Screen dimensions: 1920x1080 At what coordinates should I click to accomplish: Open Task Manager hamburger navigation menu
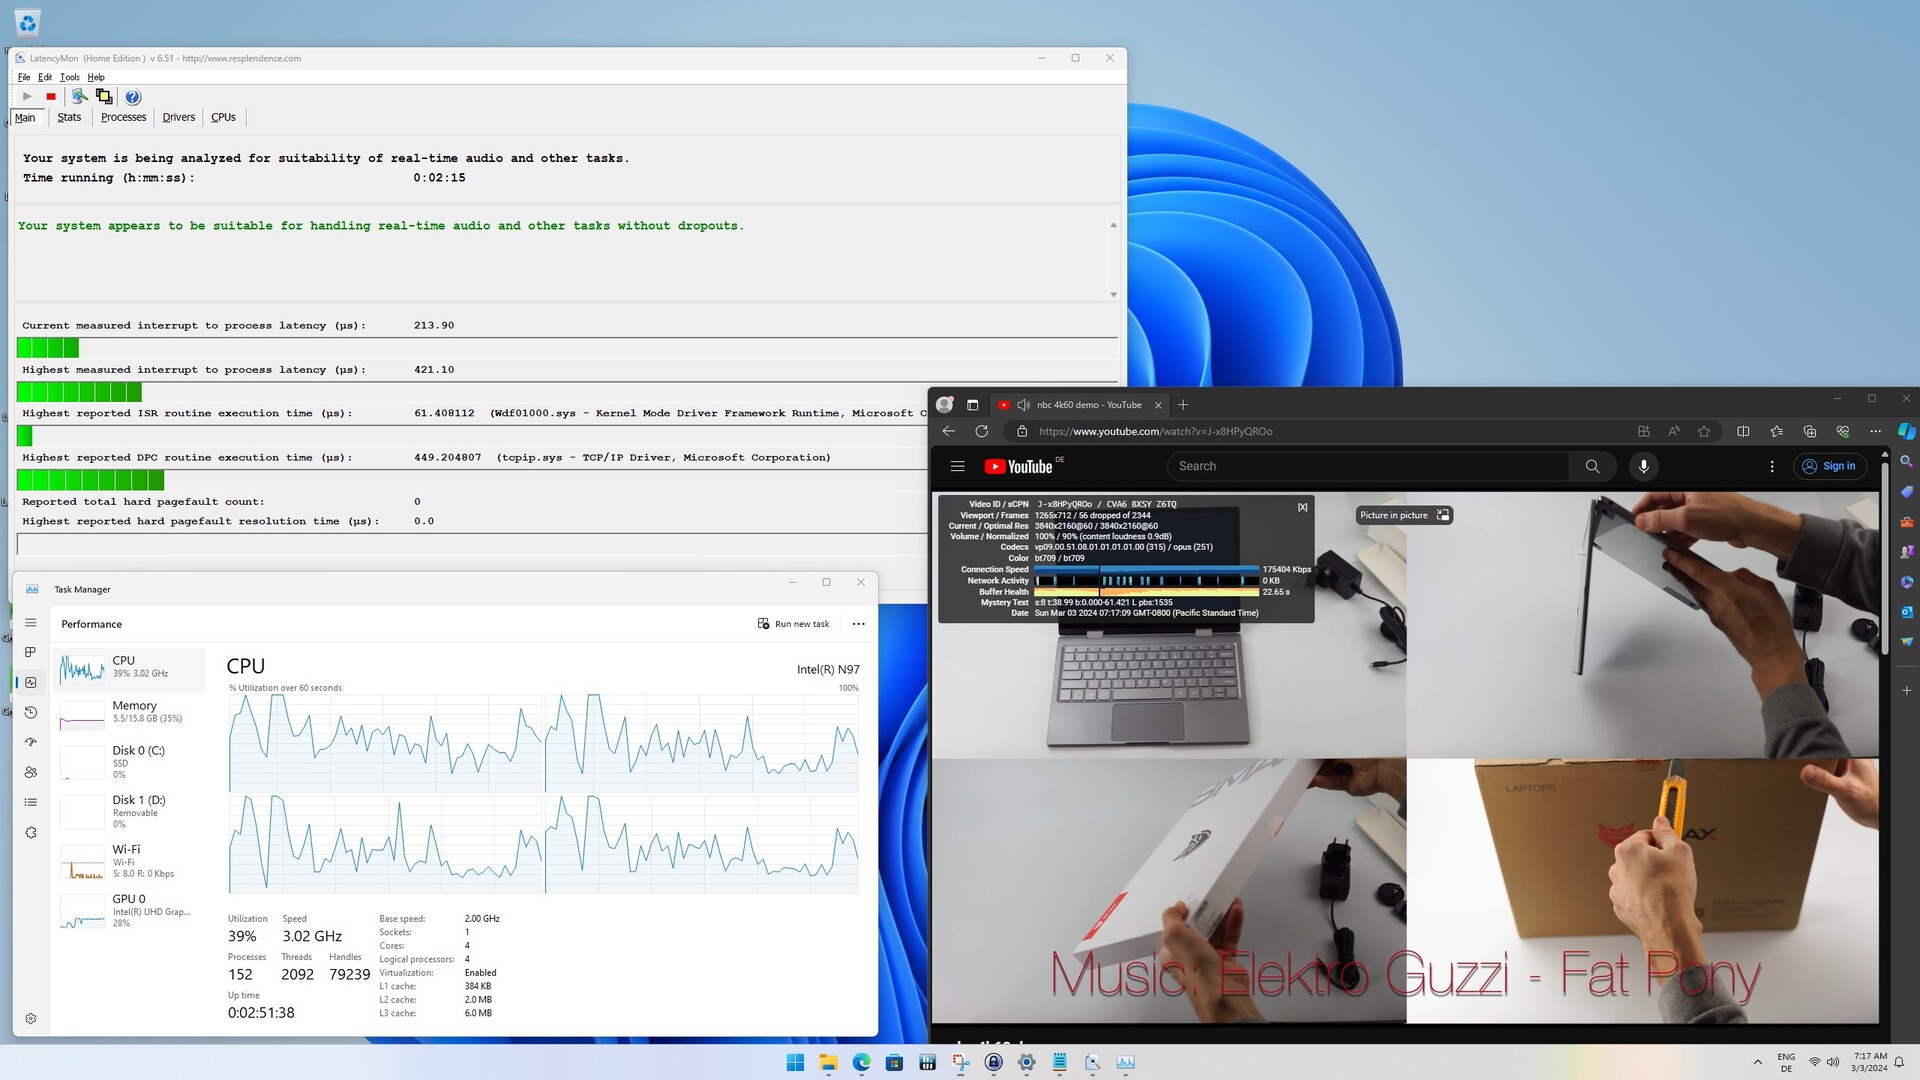point(31,623)
